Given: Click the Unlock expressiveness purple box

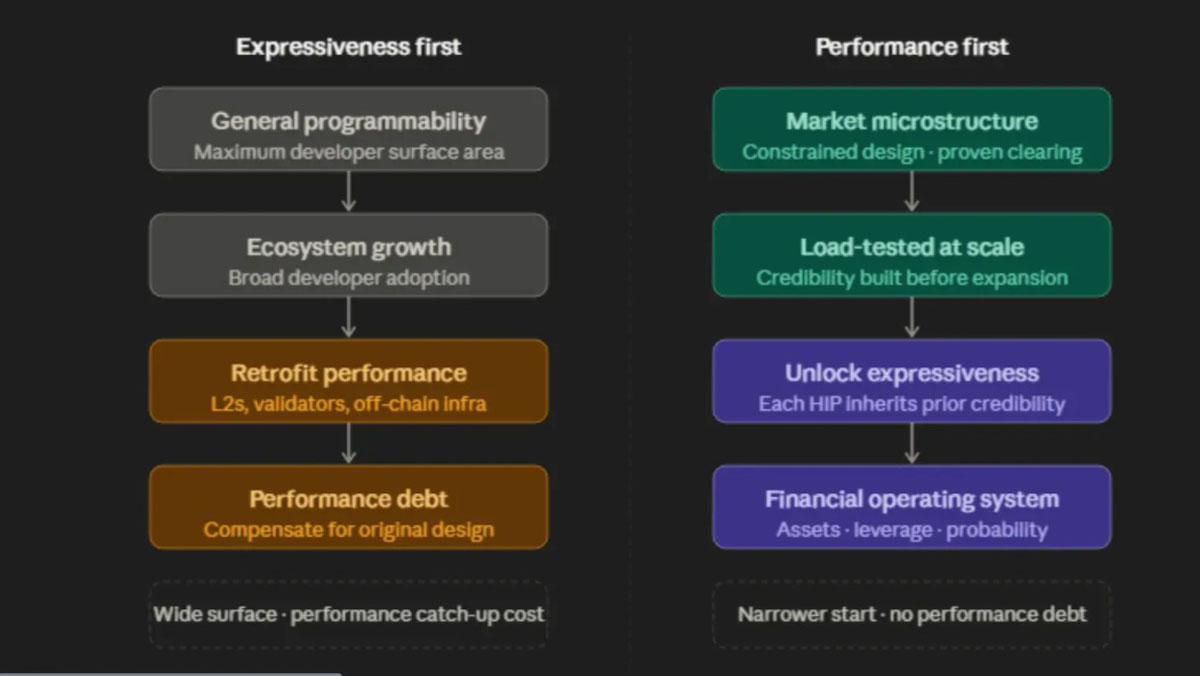Looking at the screenshot, I should tap(911, 381).
